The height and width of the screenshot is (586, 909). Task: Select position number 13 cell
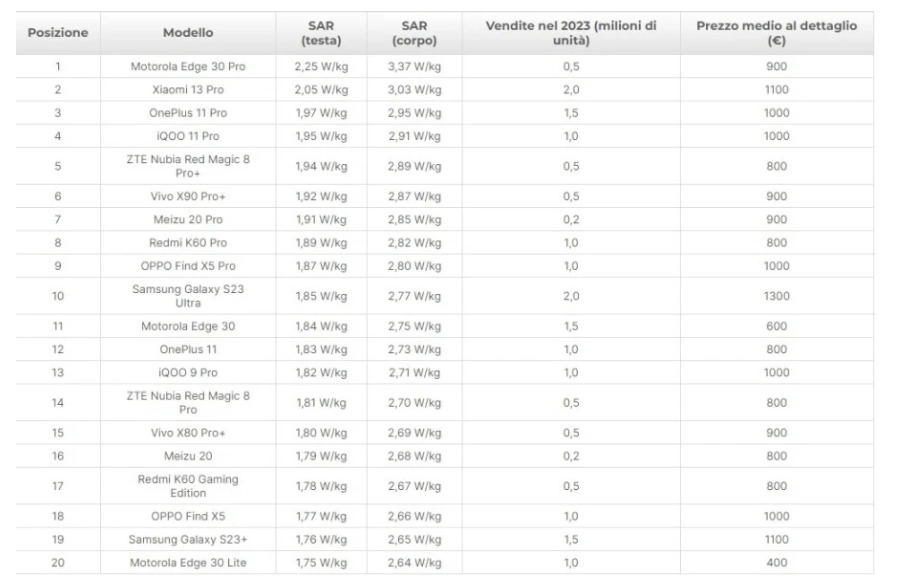[58, 373]
